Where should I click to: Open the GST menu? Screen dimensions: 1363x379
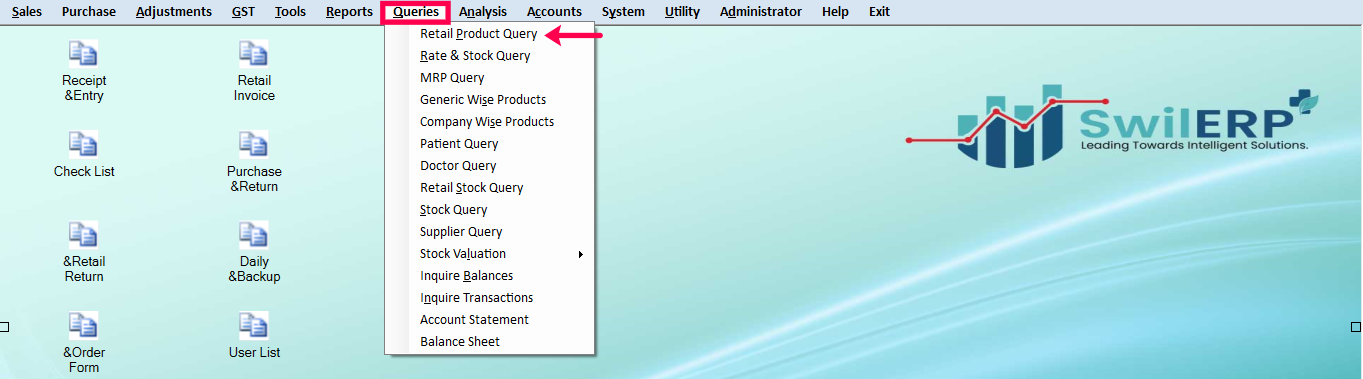pos(243,12)
